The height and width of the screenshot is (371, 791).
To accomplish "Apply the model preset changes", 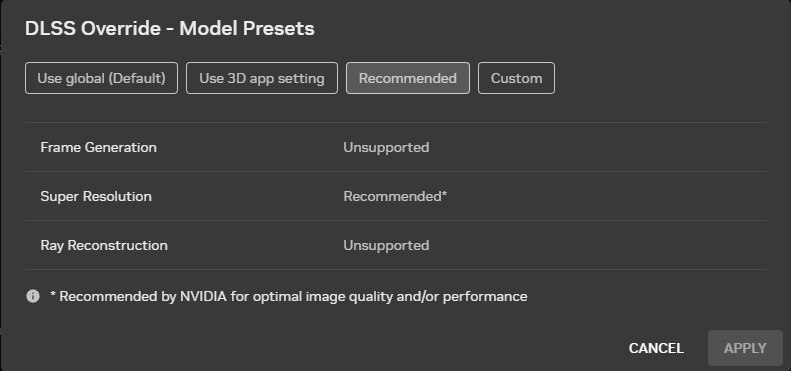I will (x=745, y=348).
